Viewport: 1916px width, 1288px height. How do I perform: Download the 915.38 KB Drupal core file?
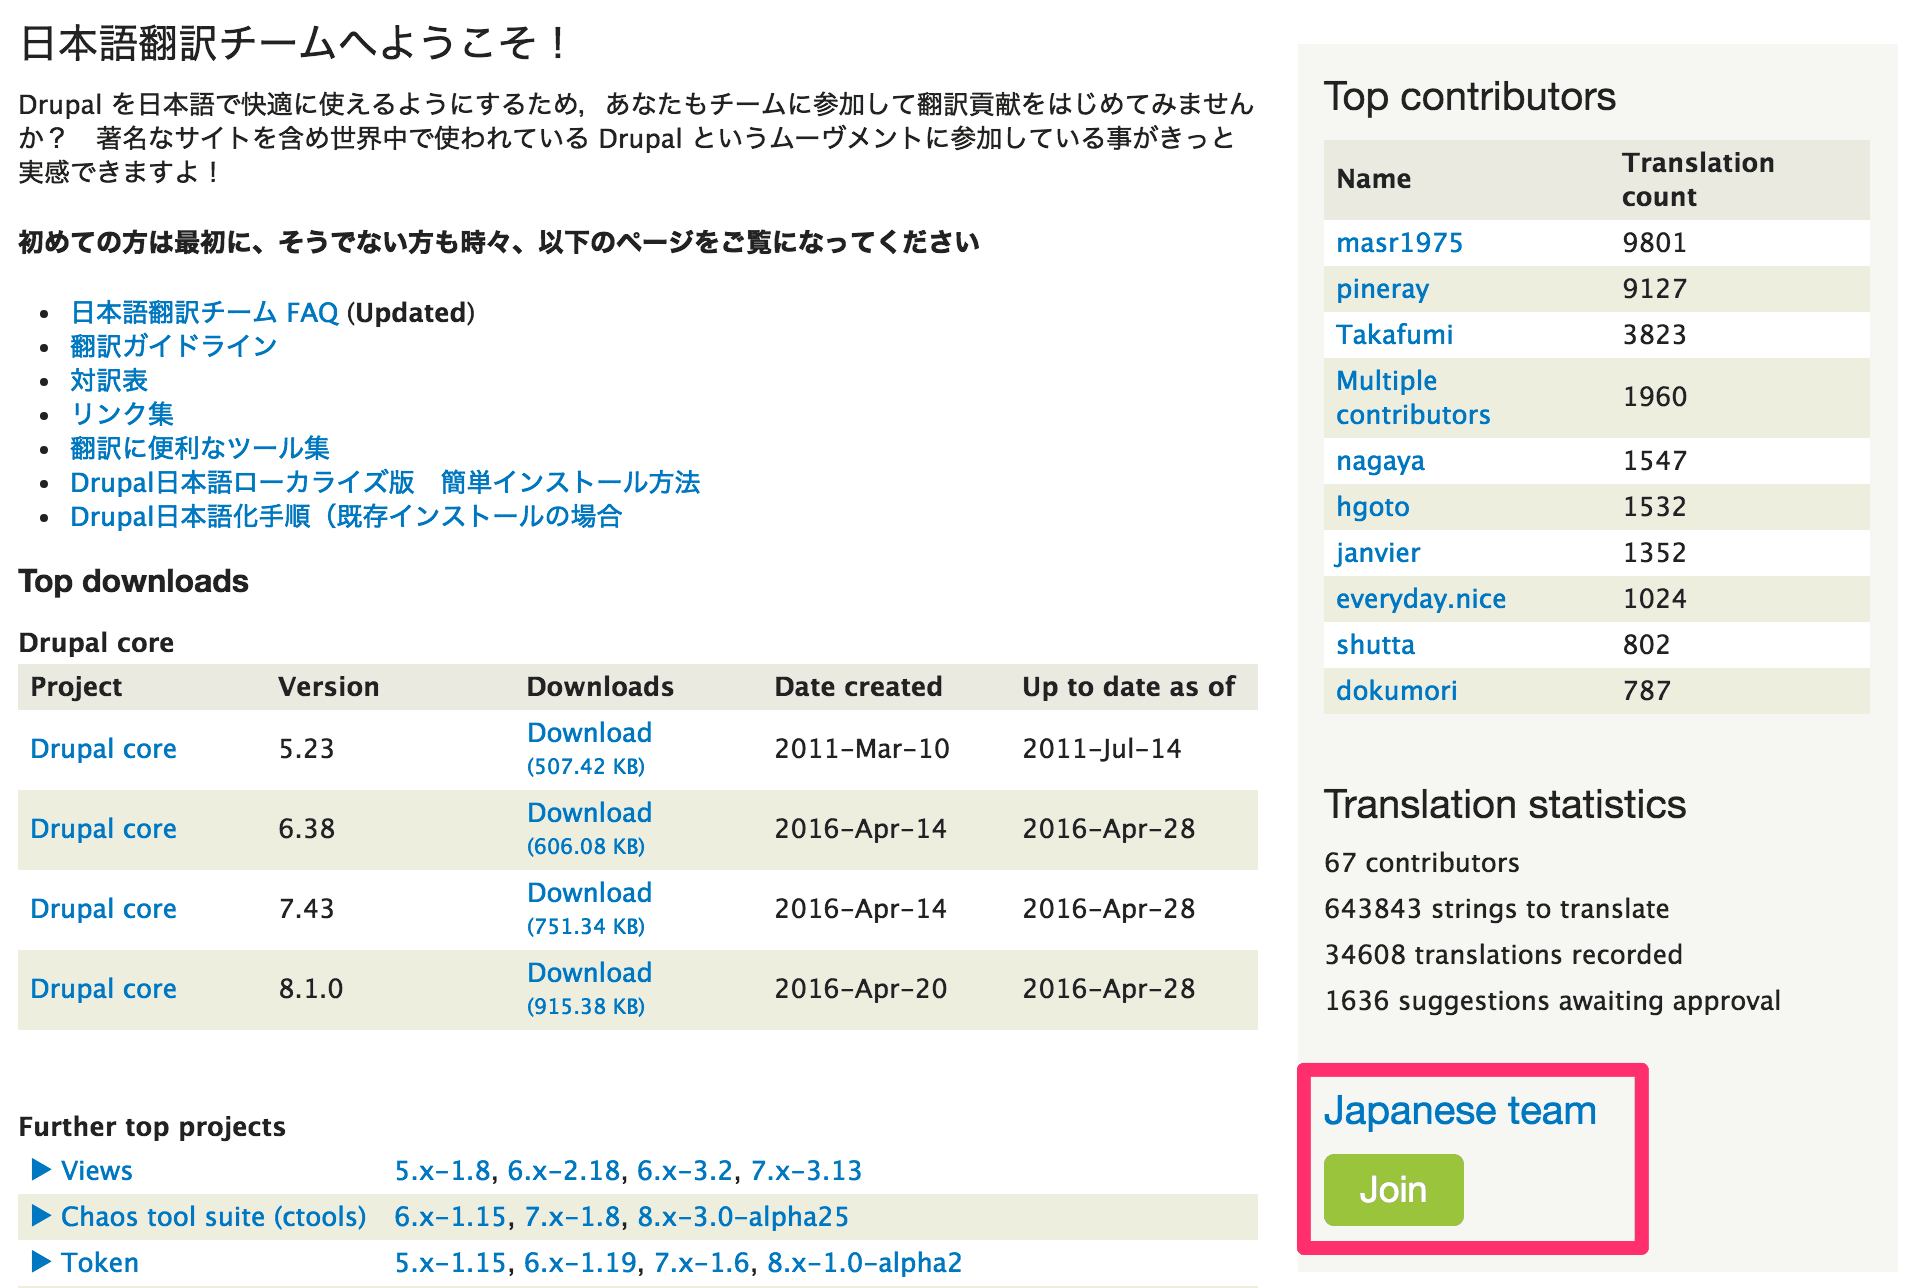(589, 988)
